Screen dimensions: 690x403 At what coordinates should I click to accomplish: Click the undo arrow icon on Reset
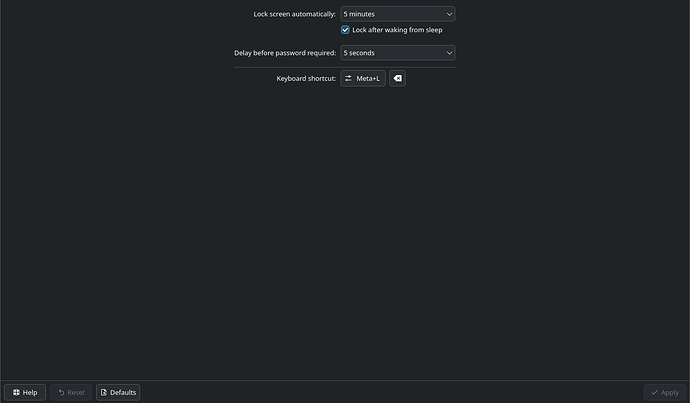coord(60,392)
